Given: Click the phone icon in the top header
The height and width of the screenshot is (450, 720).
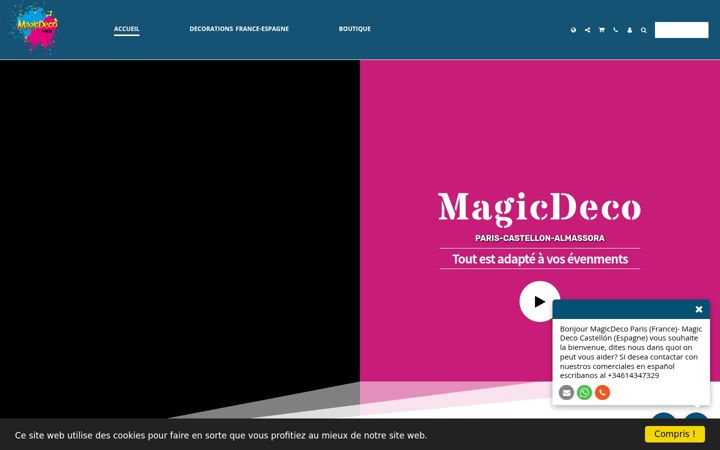Looking at the screenshot, I should [615, 30].
